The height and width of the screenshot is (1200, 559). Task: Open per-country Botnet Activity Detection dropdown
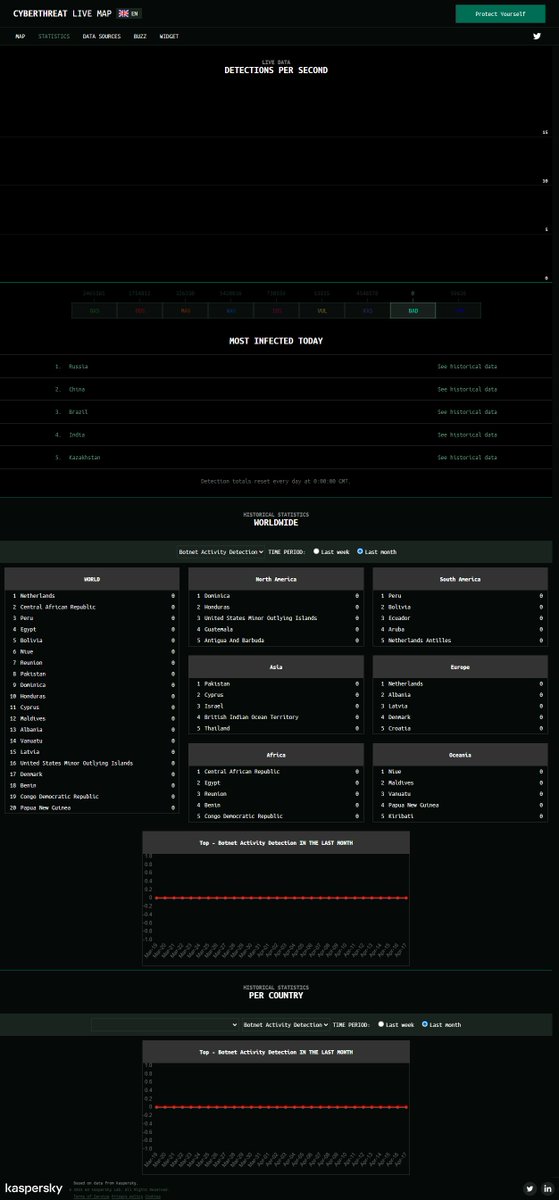point(285,1024)
